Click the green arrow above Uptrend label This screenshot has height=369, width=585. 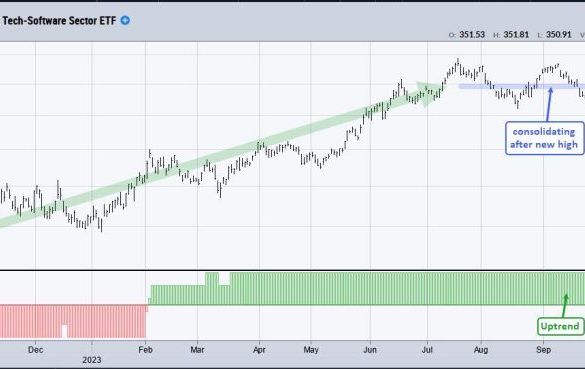[564, 306]
